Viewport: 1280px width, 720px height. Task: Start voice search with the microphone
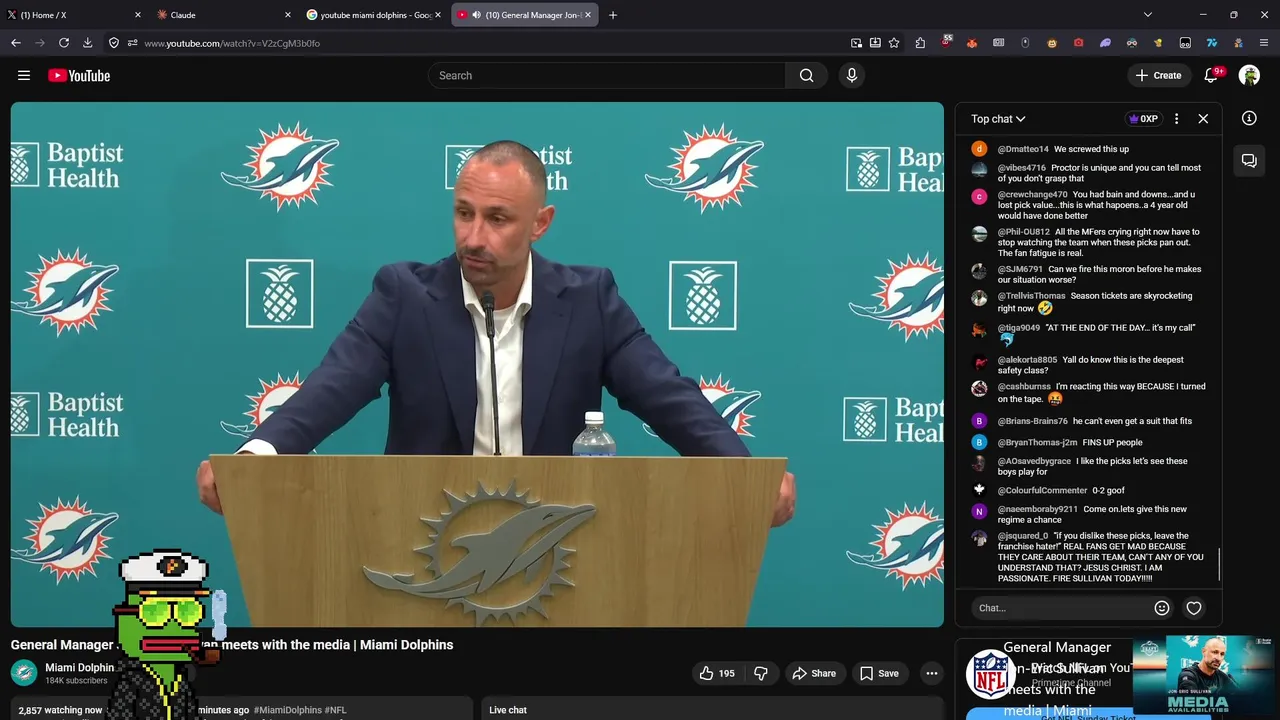coord(852,75)
